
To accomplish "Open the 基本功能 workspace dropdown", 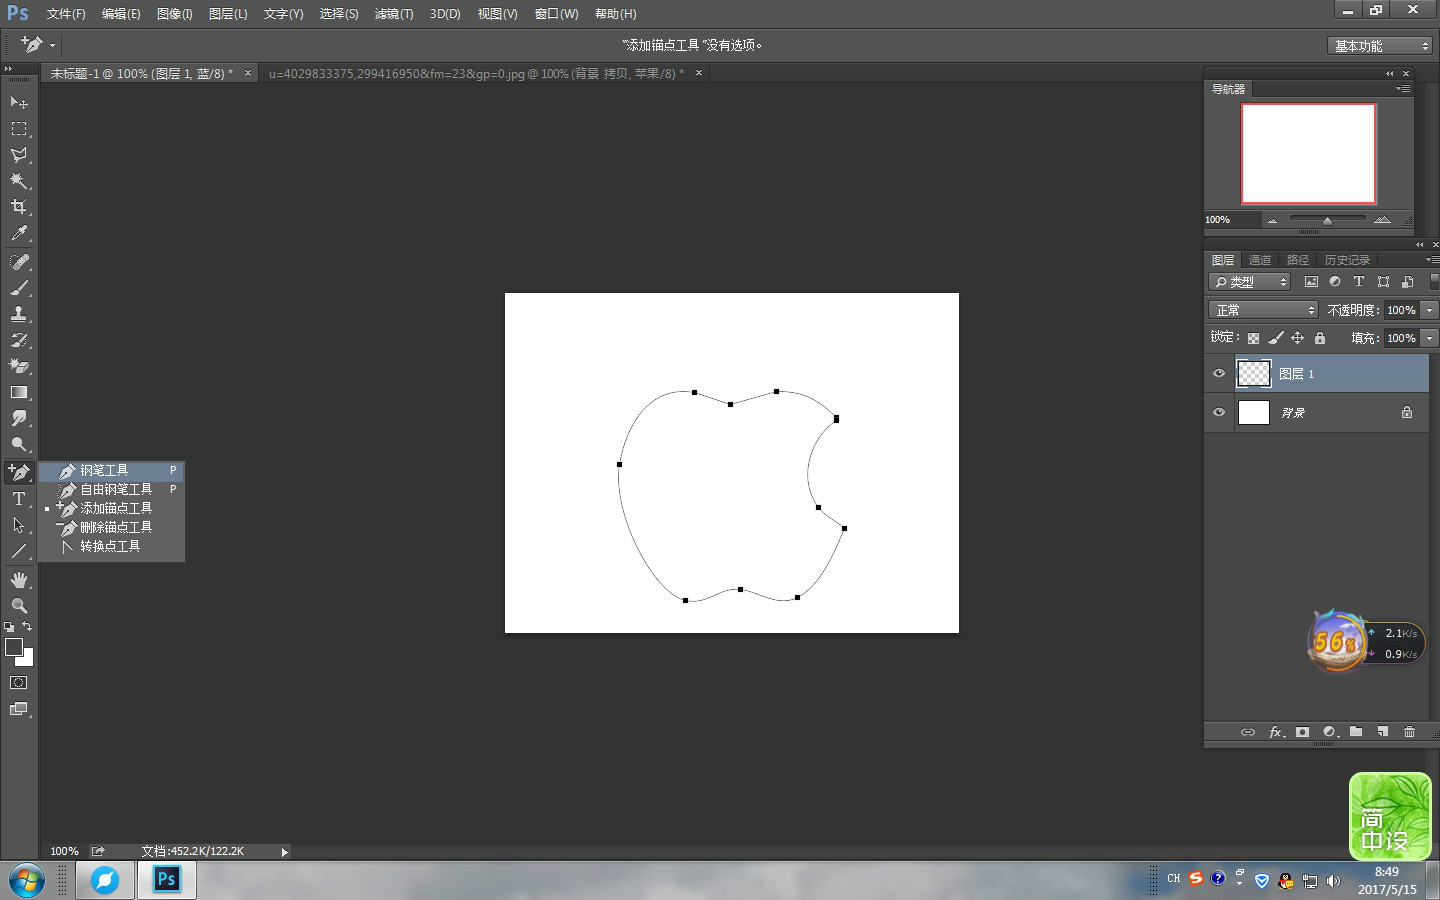I will [x=1380, y=46].
